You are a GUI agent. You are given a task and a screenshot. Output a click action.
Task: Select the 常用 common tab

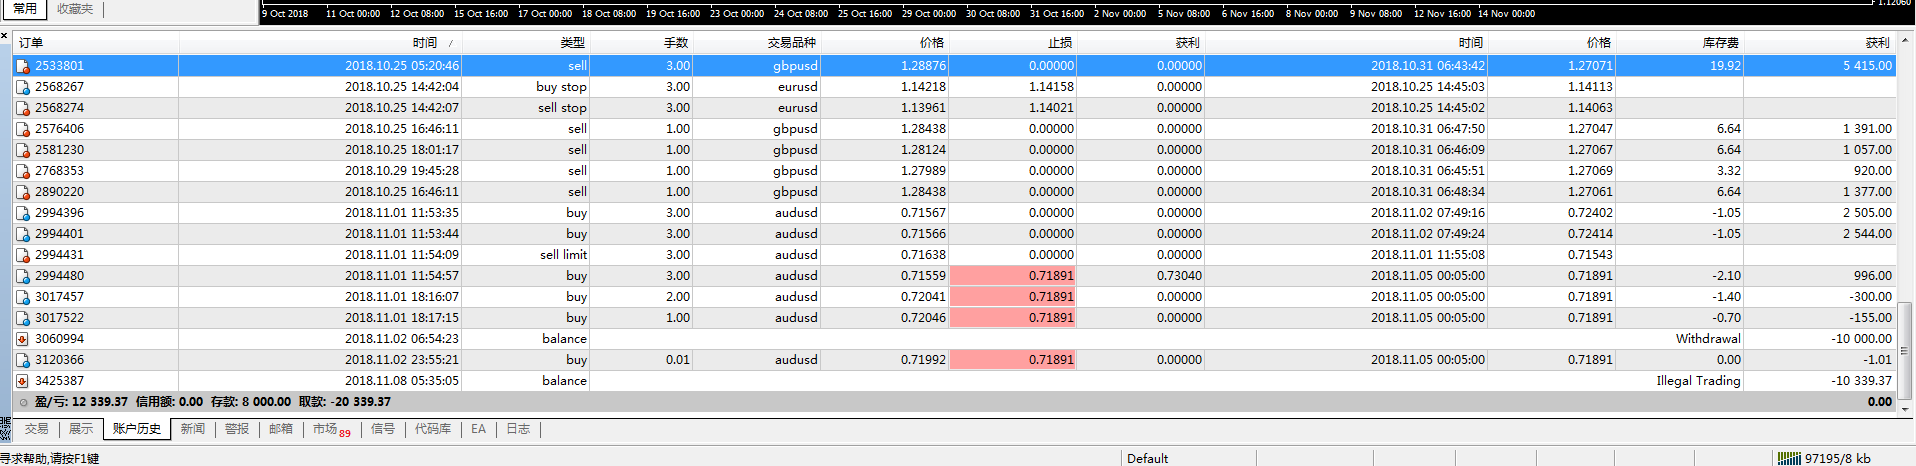pyautogui.click(x=25, y=9)
